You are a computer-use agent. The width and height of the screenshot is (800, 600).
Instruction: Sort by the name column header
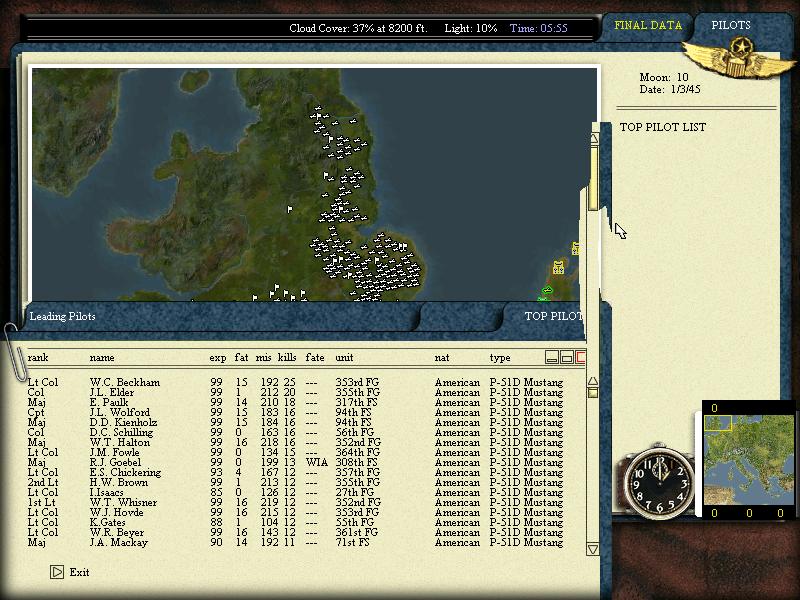[x=102, y=358]
